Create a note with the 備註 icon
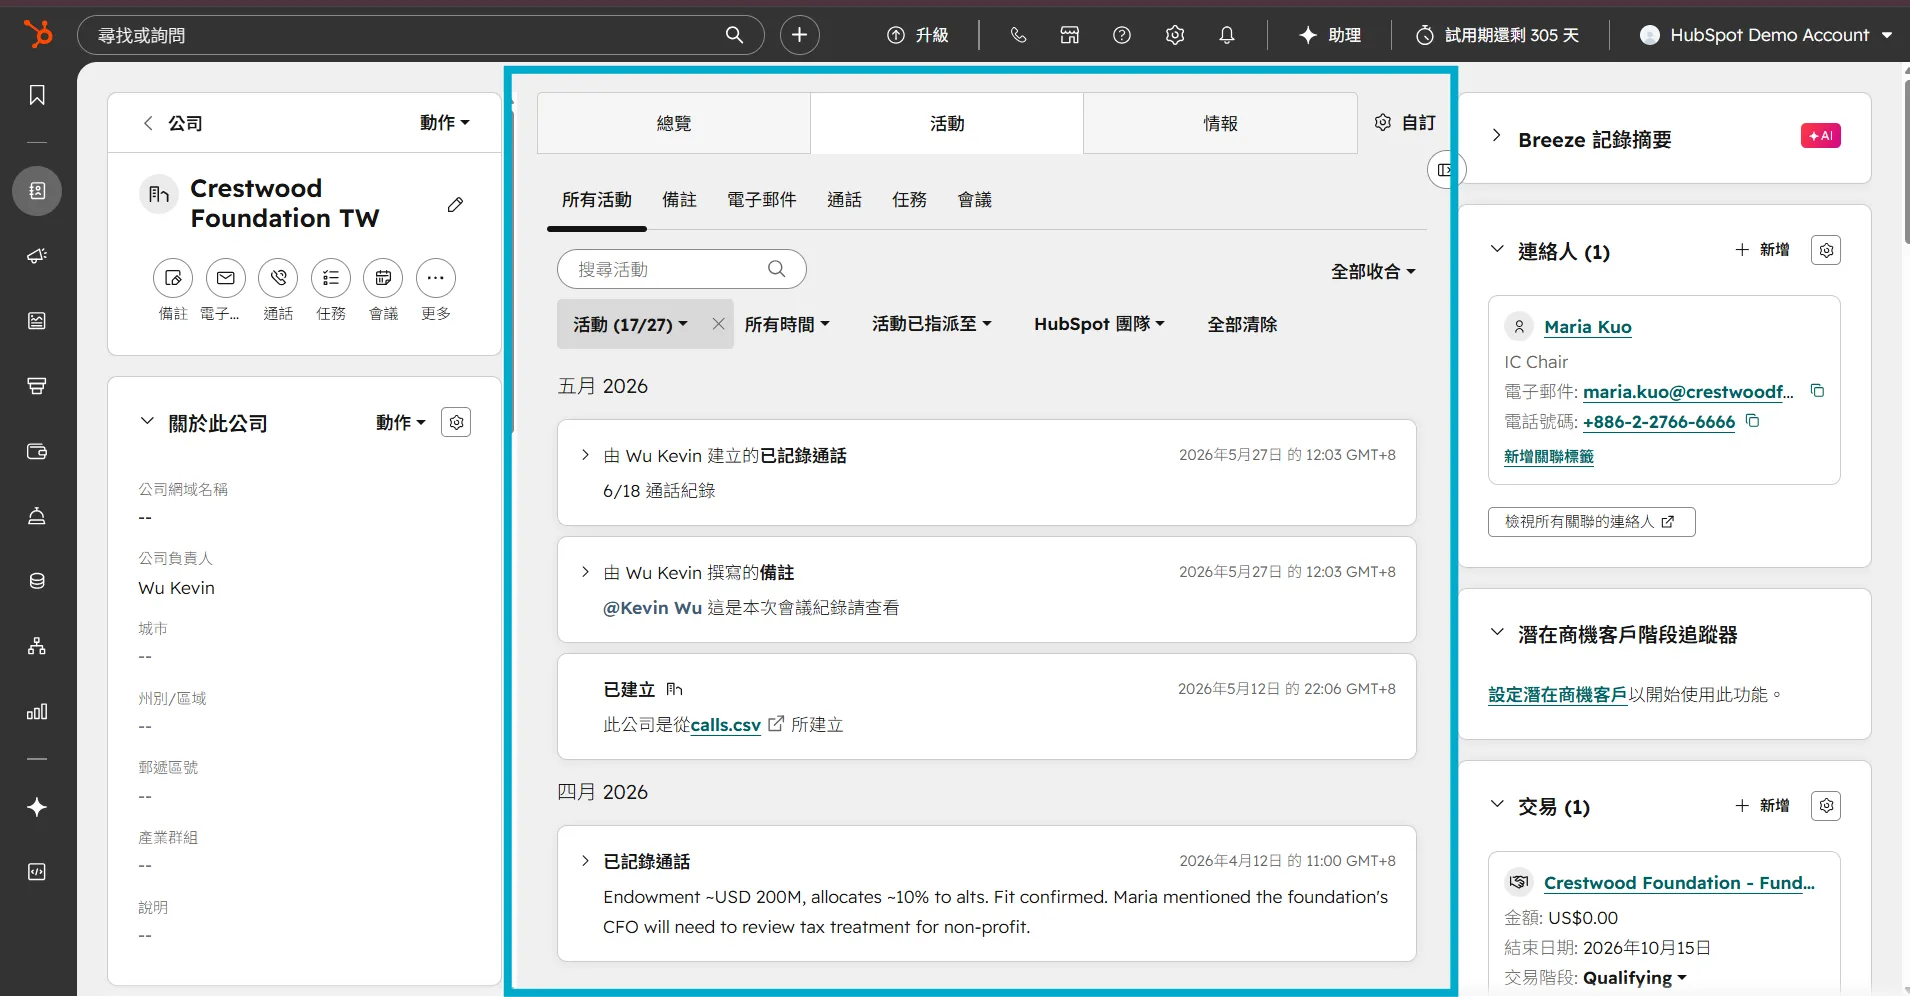The image size is (1910, 998). pos(173,278)
